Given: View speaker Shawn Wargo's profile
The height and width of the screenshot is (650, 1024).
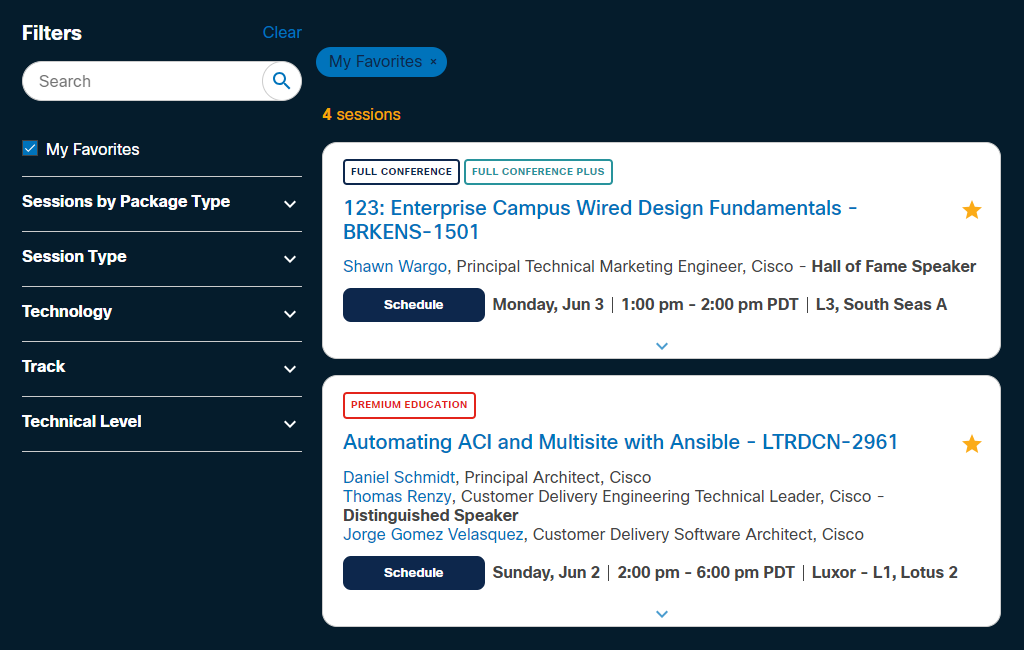Looking at the screenshot, I should tap(395, 267).
